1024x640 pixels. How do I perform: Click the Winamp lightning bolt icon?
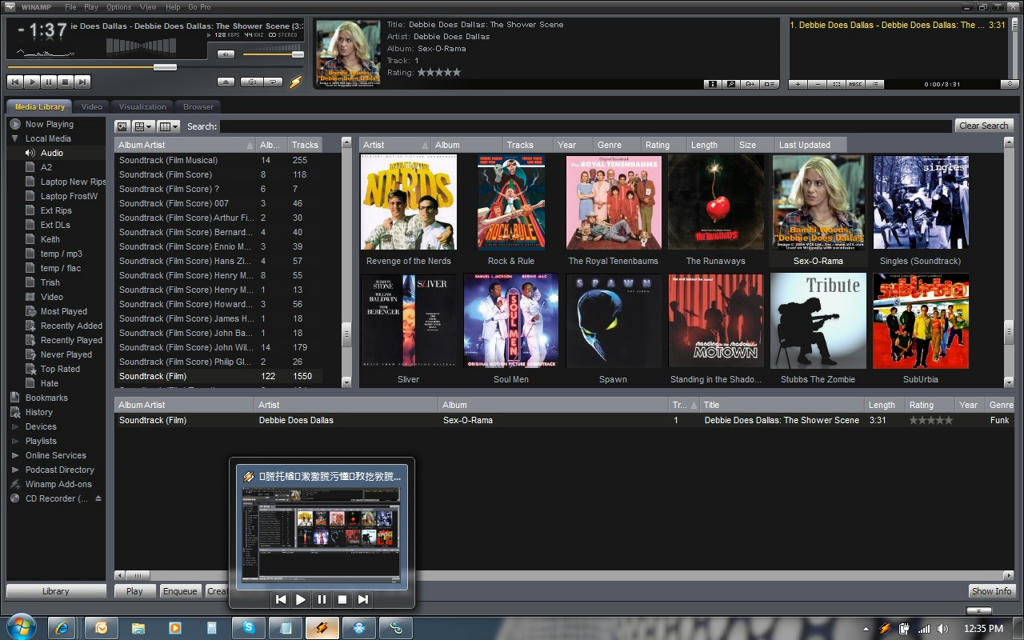coord(296,82)
